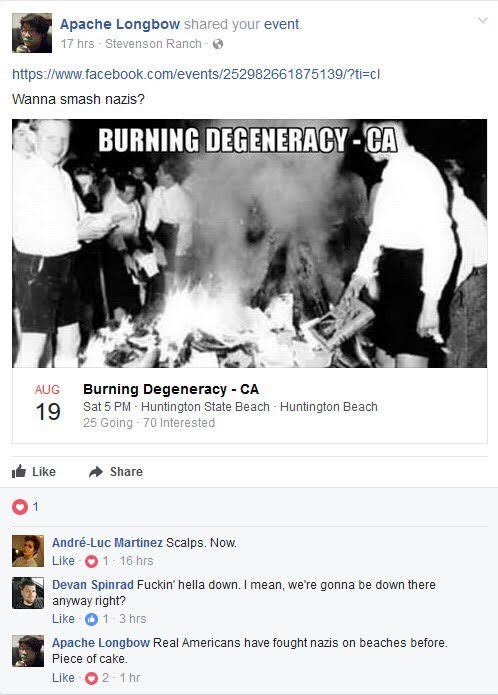Open Devan Spinrad's avatar
This screenshot has height=695, width=498.
pos(28,593)
